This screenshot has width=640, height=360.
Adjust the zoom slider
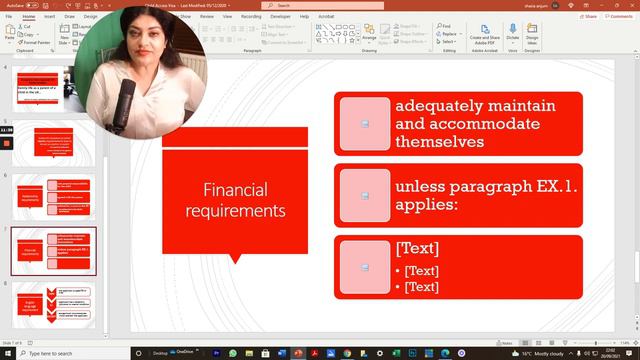(596, 343)
